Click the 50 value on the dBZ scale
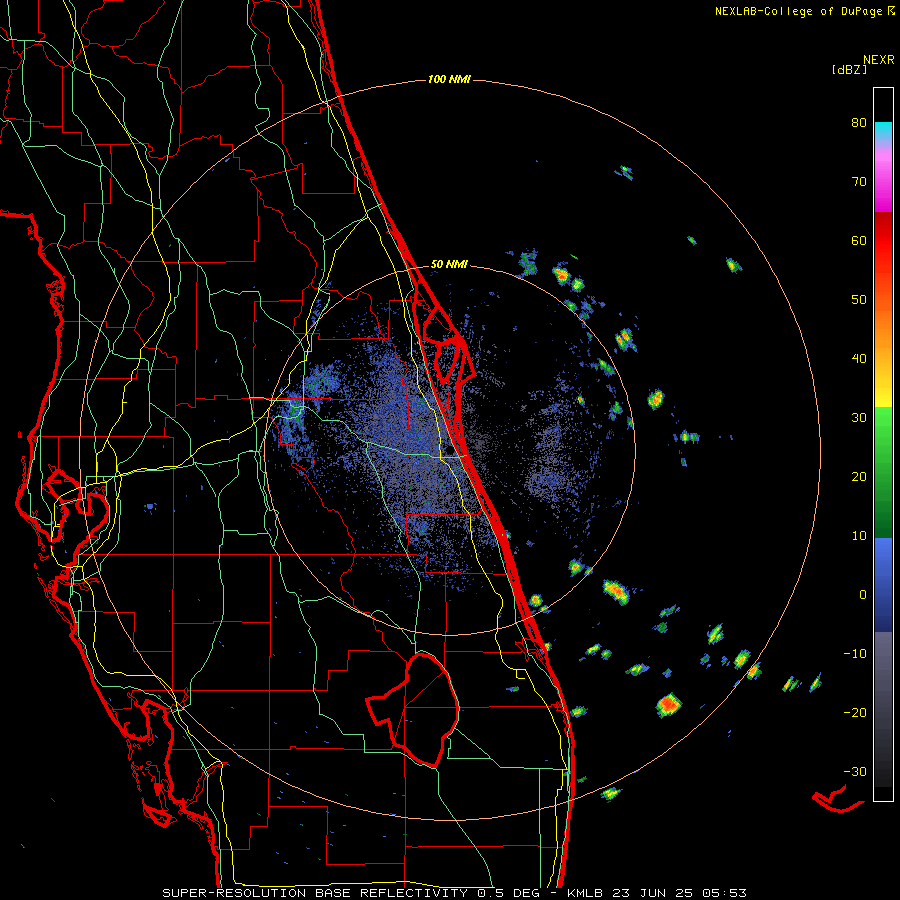900x900 pixels. (859, 300)
